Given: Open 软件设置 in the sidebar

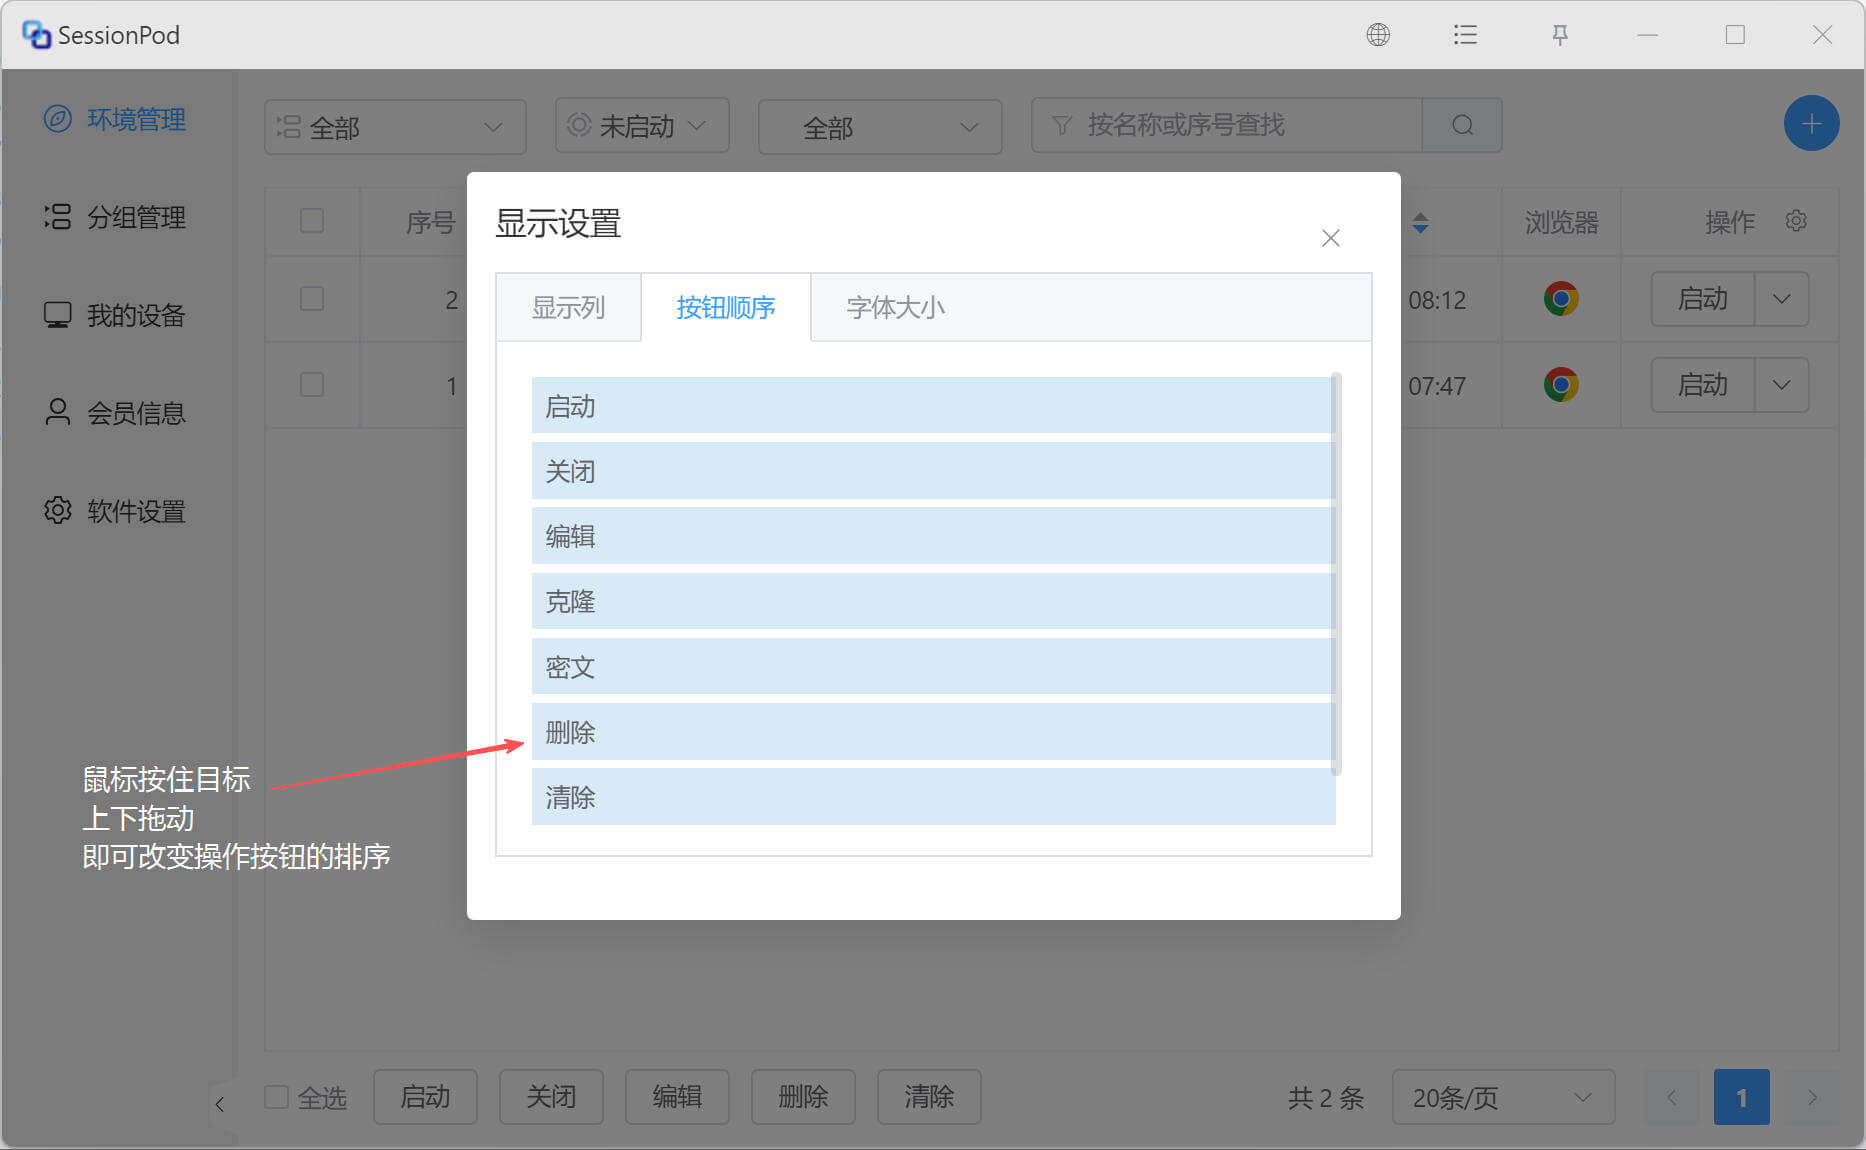Looking at the screenshot, I should [115, 511].
